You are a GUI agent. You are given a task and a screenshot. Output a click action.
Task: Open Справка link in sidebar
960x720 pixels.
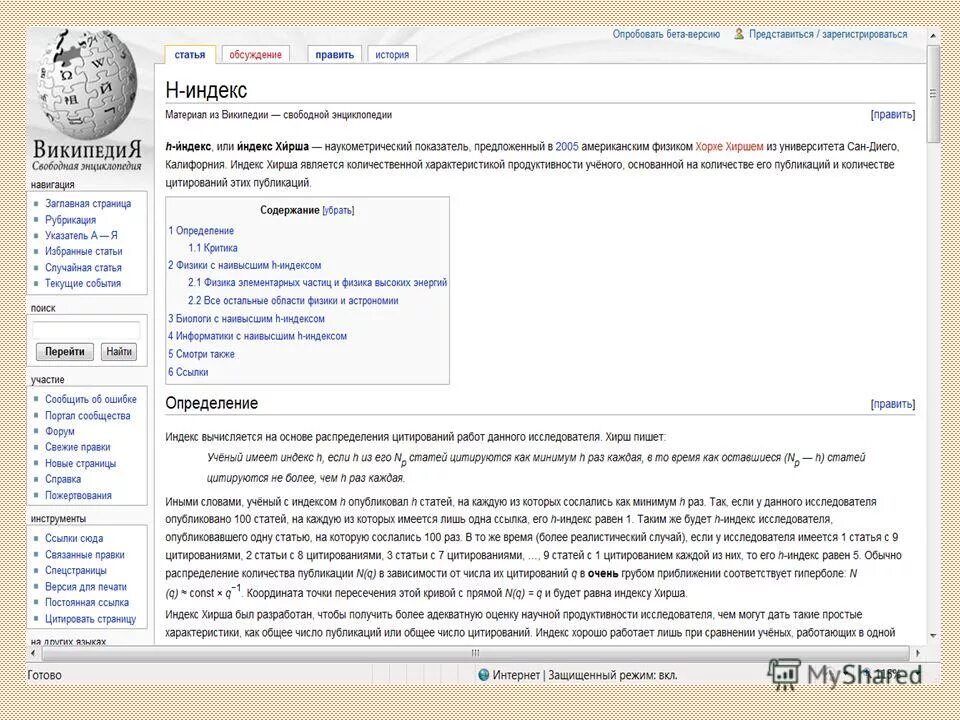62,479
